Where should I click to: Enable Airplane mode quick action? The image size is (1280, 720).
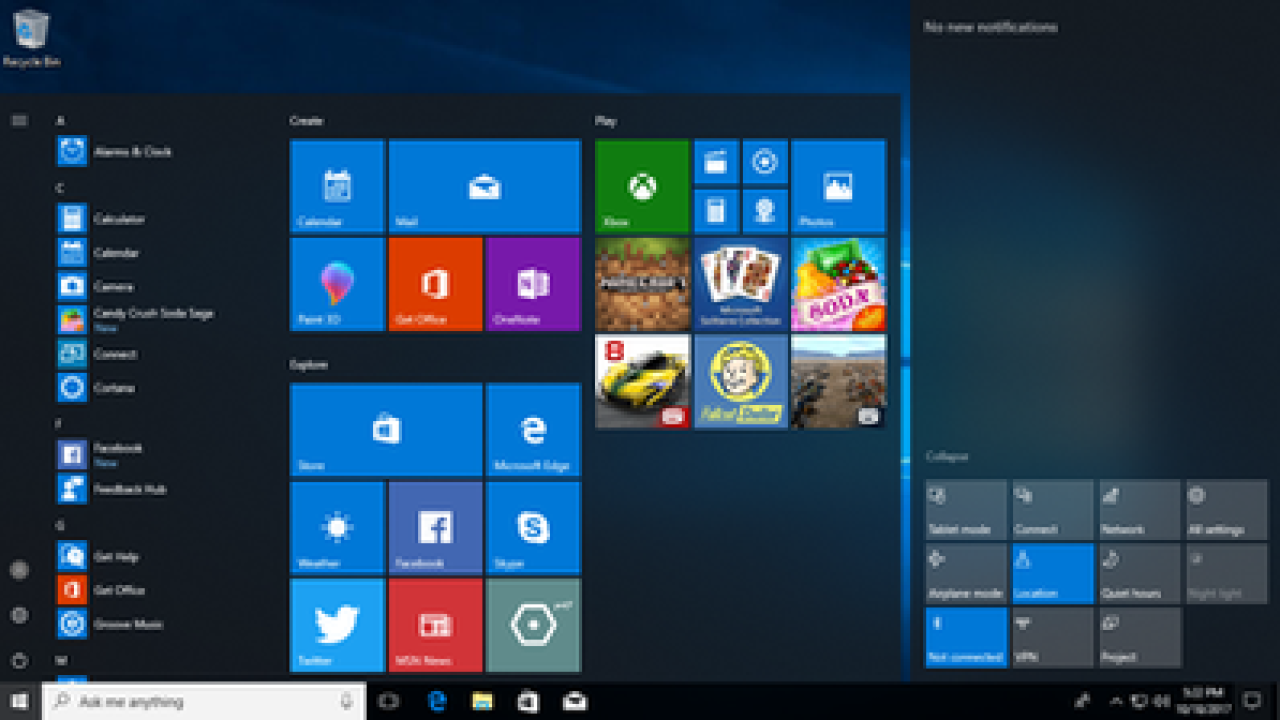point(965,574)
